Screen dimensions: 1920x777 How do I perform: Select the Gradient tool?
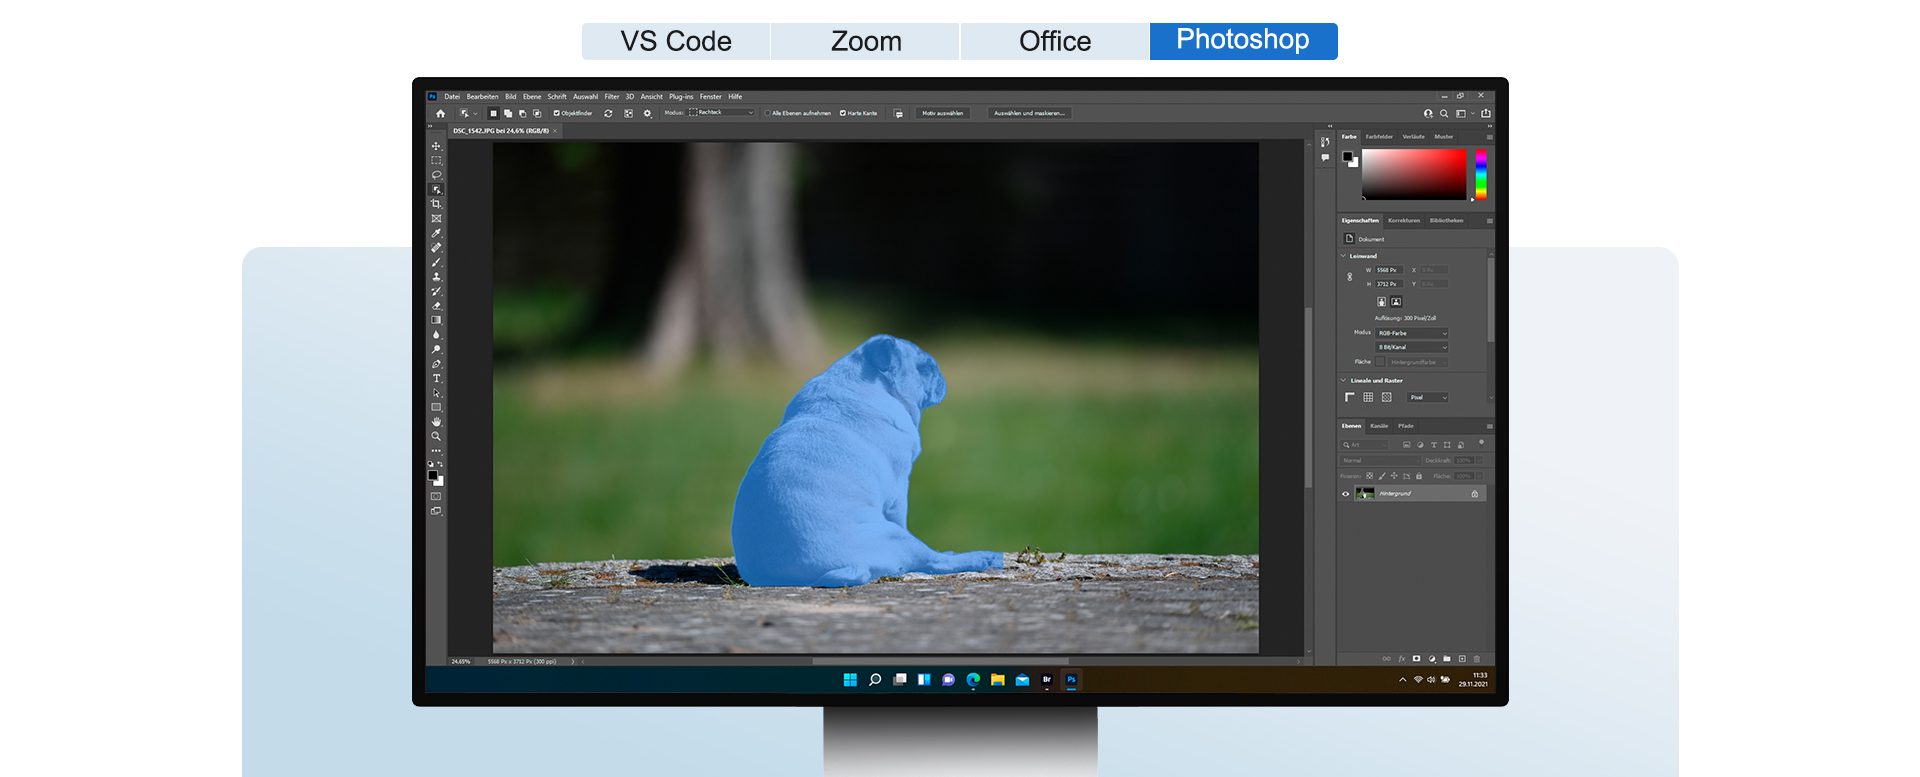coord(436,320)
